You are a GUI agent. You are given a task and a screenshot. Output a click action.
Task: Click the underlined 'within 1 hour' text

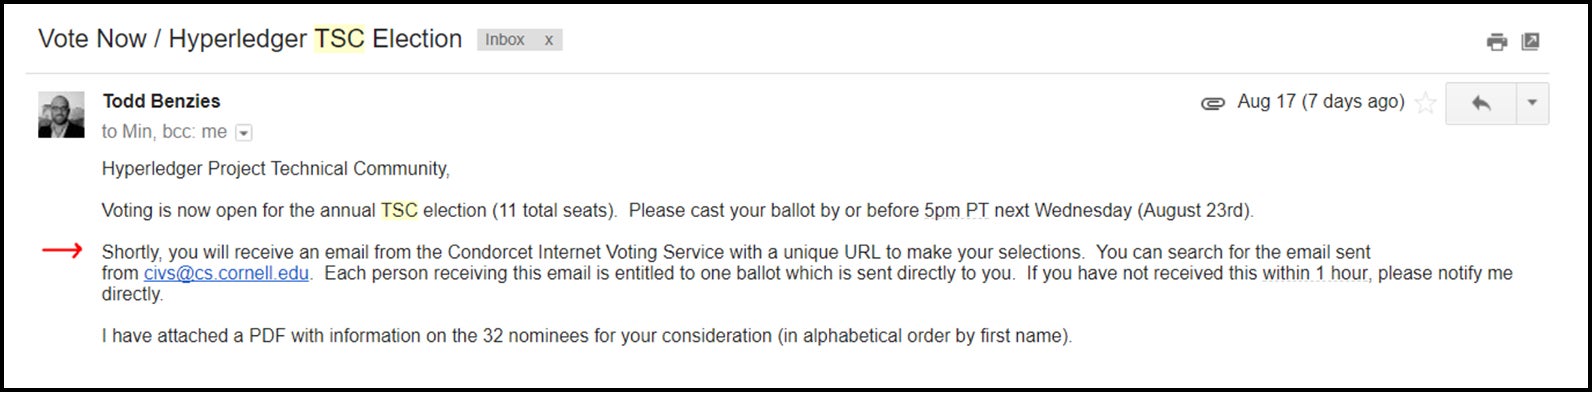tap(1316, 273)
